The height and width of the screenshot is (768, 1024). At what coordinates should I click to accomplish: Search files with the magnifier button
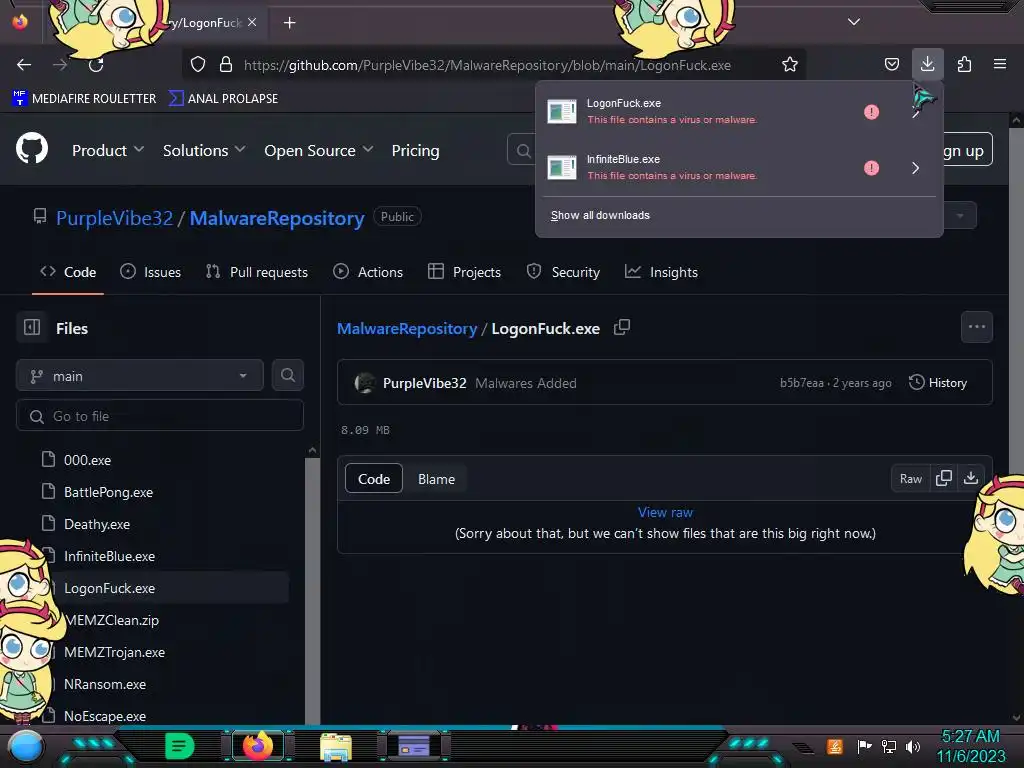click(x=287, y=376)
